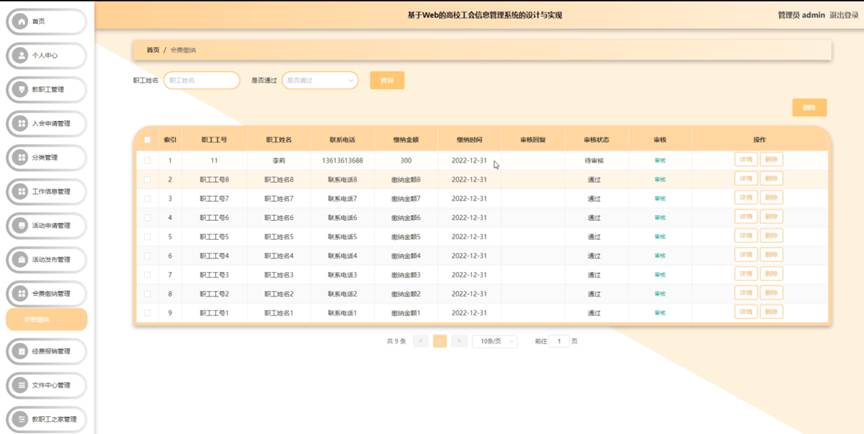Open 工作信息管理 icon in sidebar

click(x=20, y=192)
